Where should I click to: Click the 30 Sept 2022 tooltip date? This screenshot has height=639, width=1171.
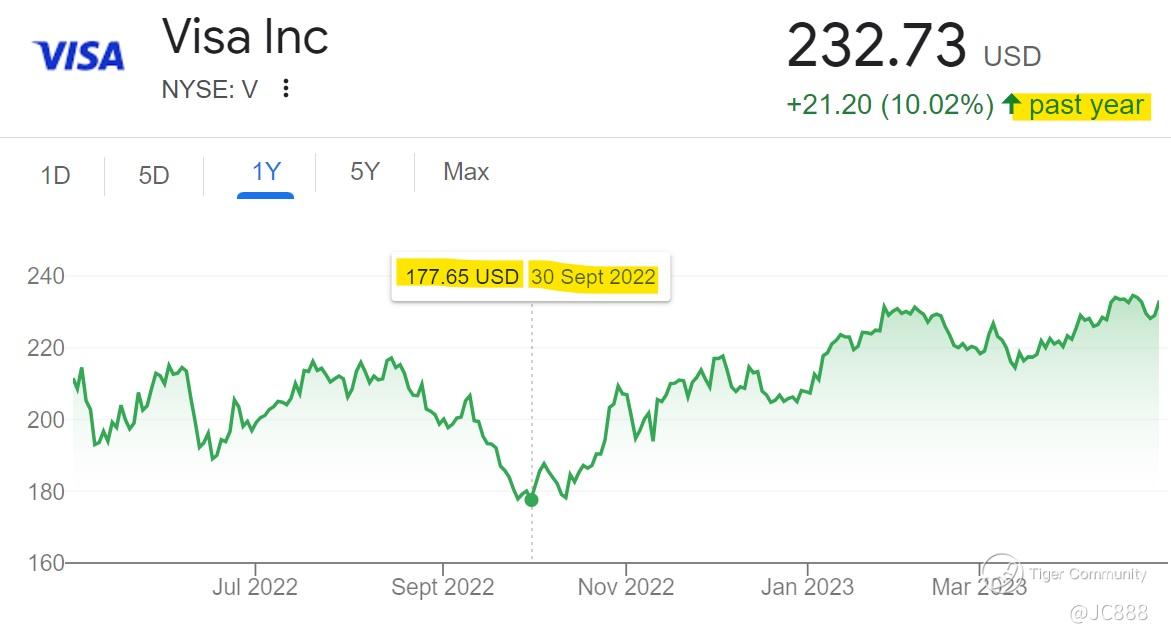[593, 277]
